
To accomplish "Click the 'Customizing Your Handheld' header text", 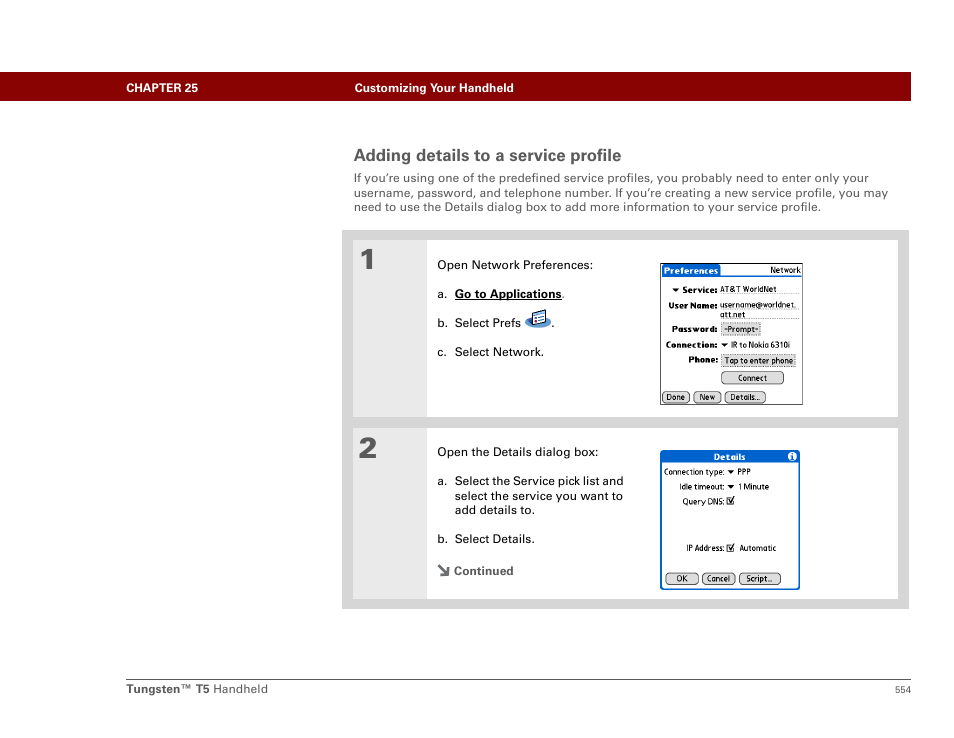I will [x=434, y=88].
